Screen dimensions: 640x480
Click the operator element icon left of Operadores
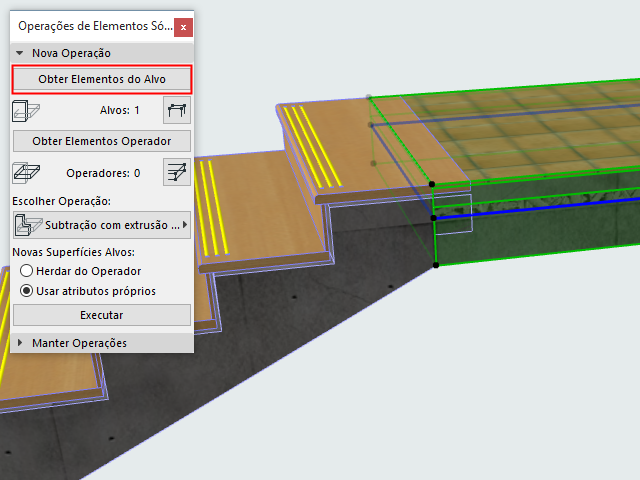coord(26,173)
